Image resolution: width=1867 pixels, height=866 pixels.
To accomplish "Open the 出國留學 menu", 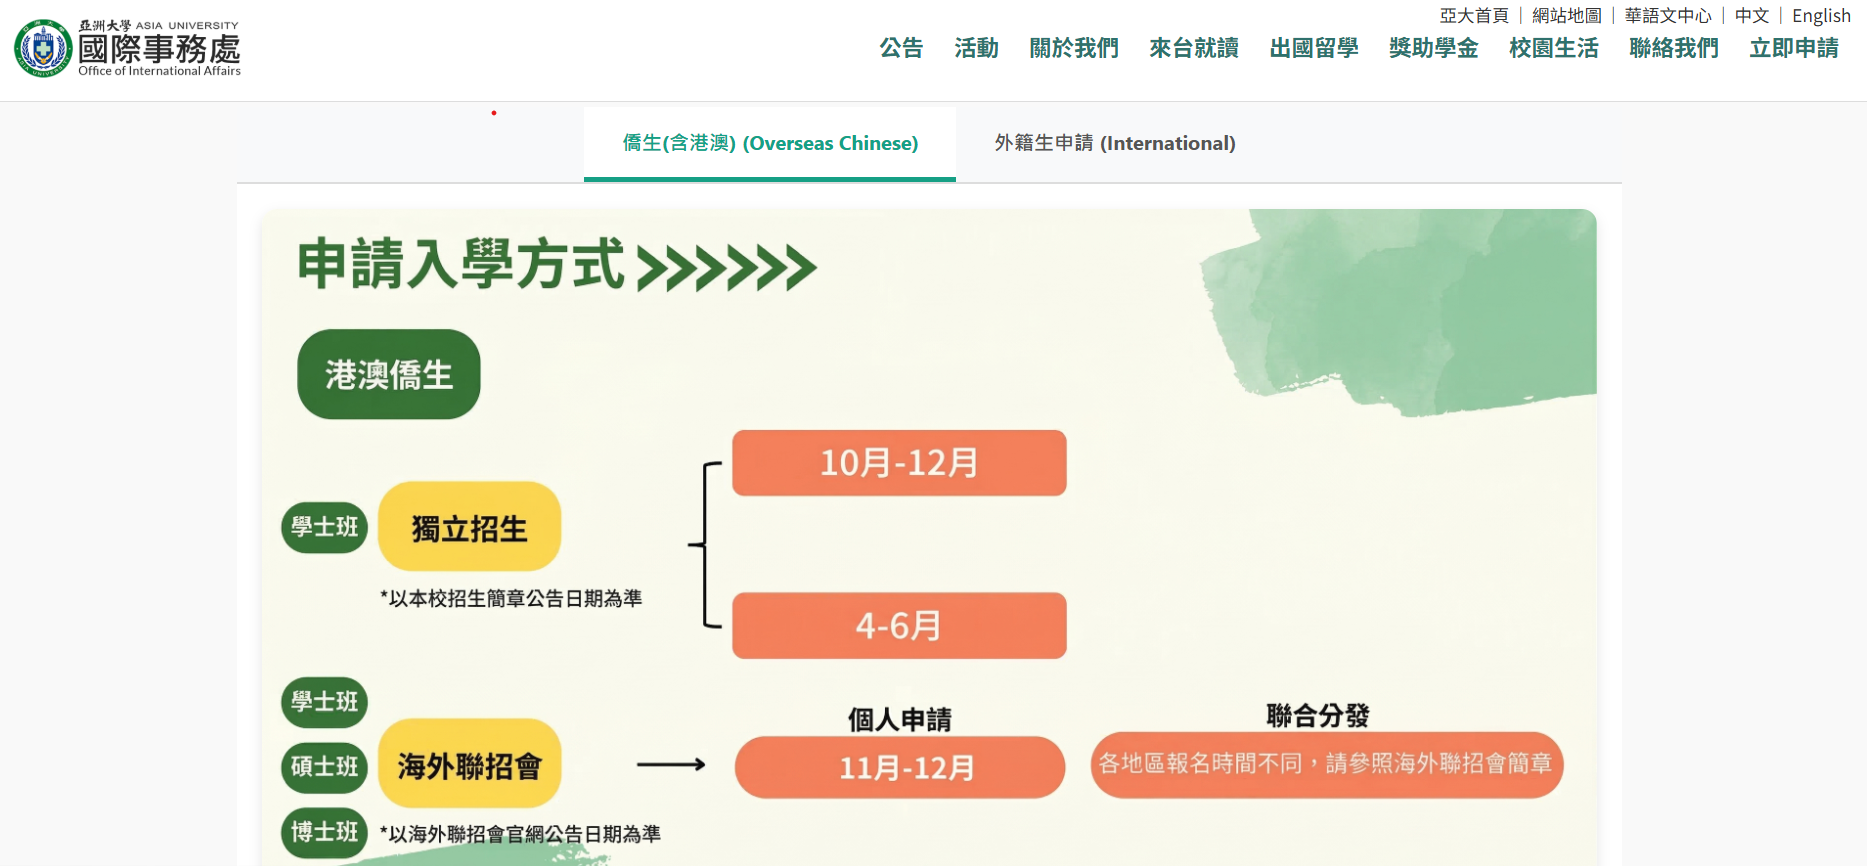I will pyautogui.click(x=1314, y=48).
